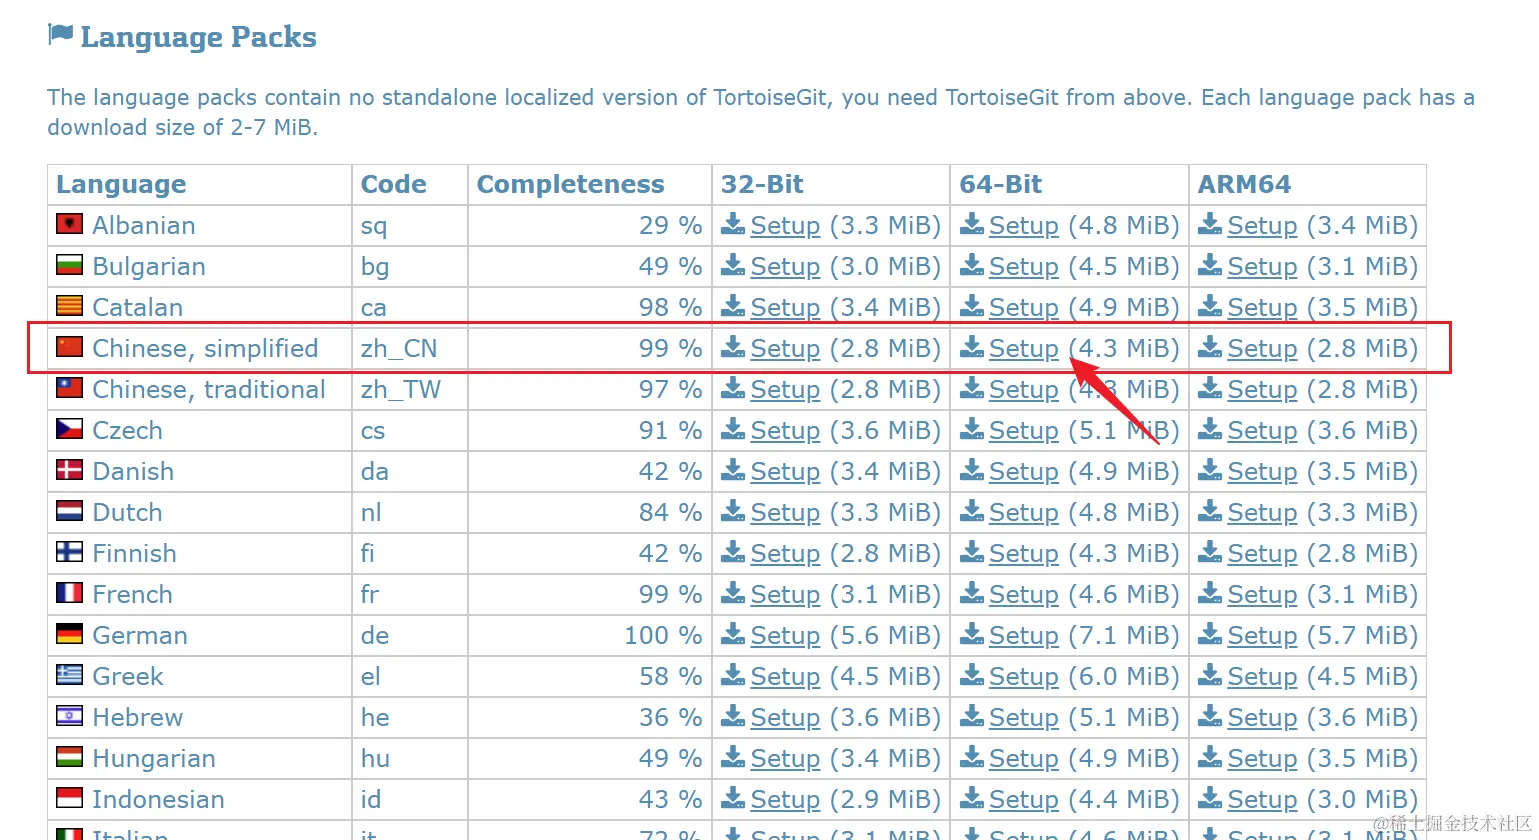Click the French flag icon
The height and width of the screenshot is (840, 1539).
click(69, 592)
